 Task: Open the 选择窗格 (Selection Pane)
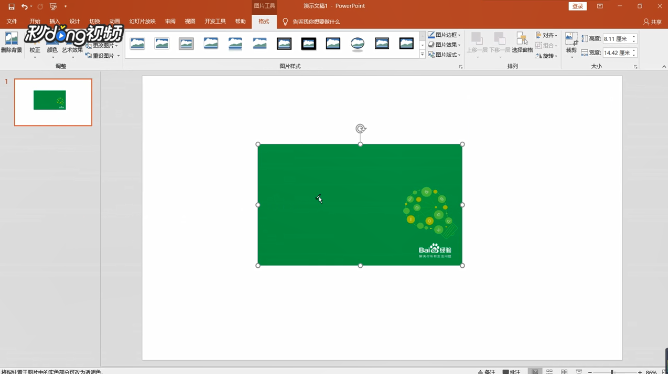pyautogui.click(x=522, y=43)
